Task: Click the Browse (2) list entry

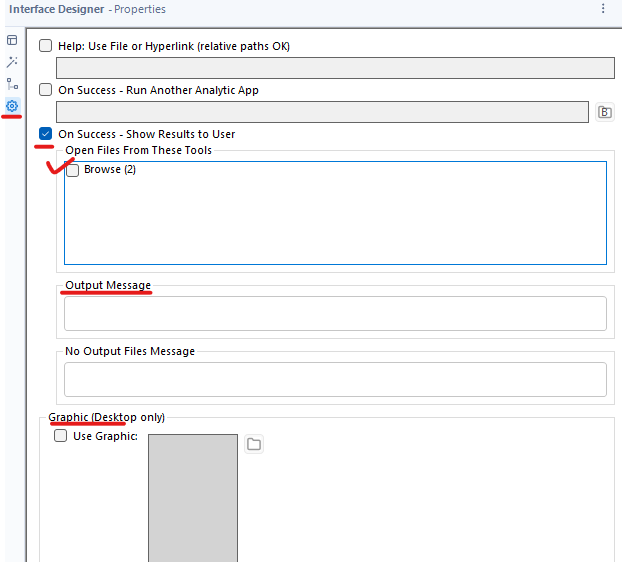Action: tap(110, 170)
